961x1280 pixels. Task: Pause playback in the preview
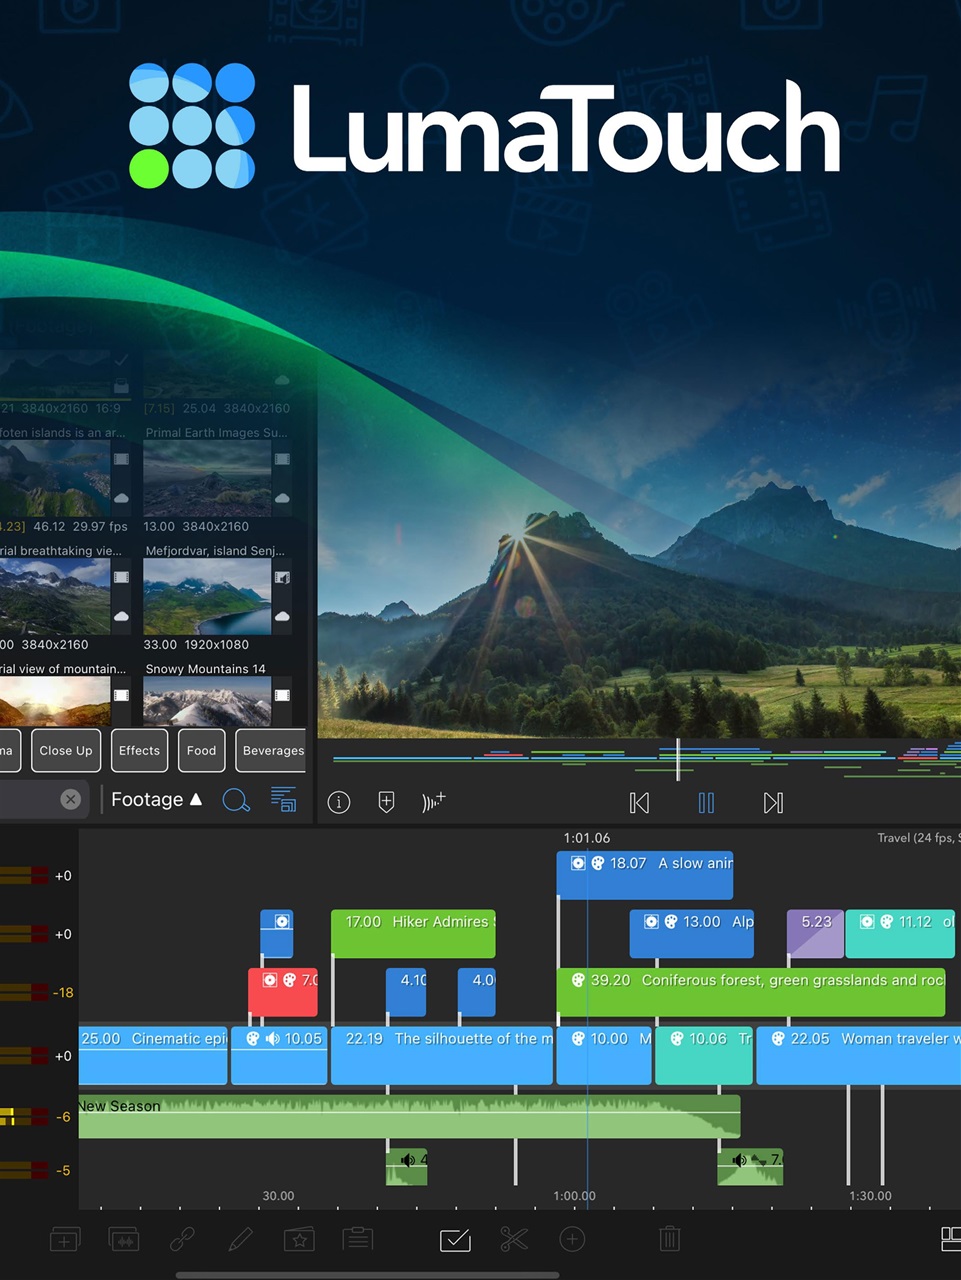point(706,802)
